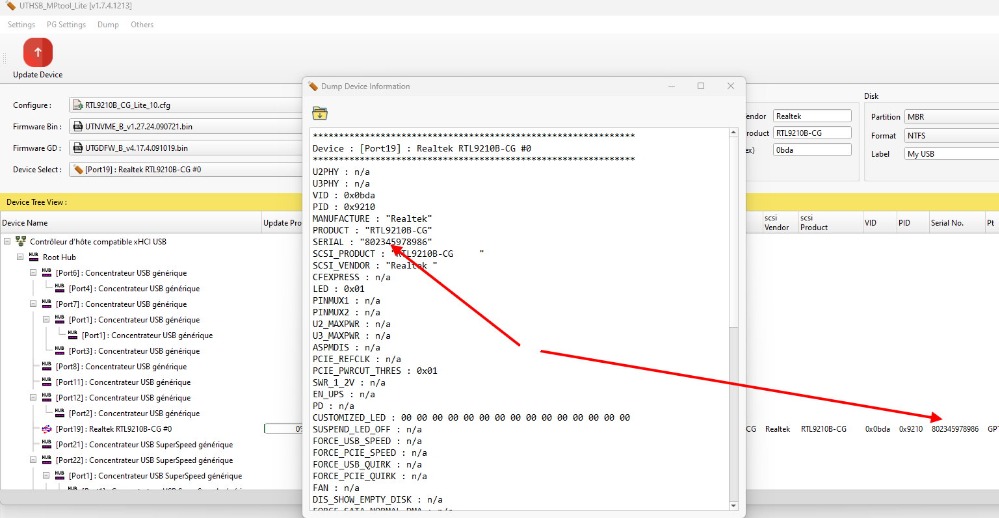Screen dimensions: 999x518
Task: Click the red Update Device button
Action: tap(37, 53)
